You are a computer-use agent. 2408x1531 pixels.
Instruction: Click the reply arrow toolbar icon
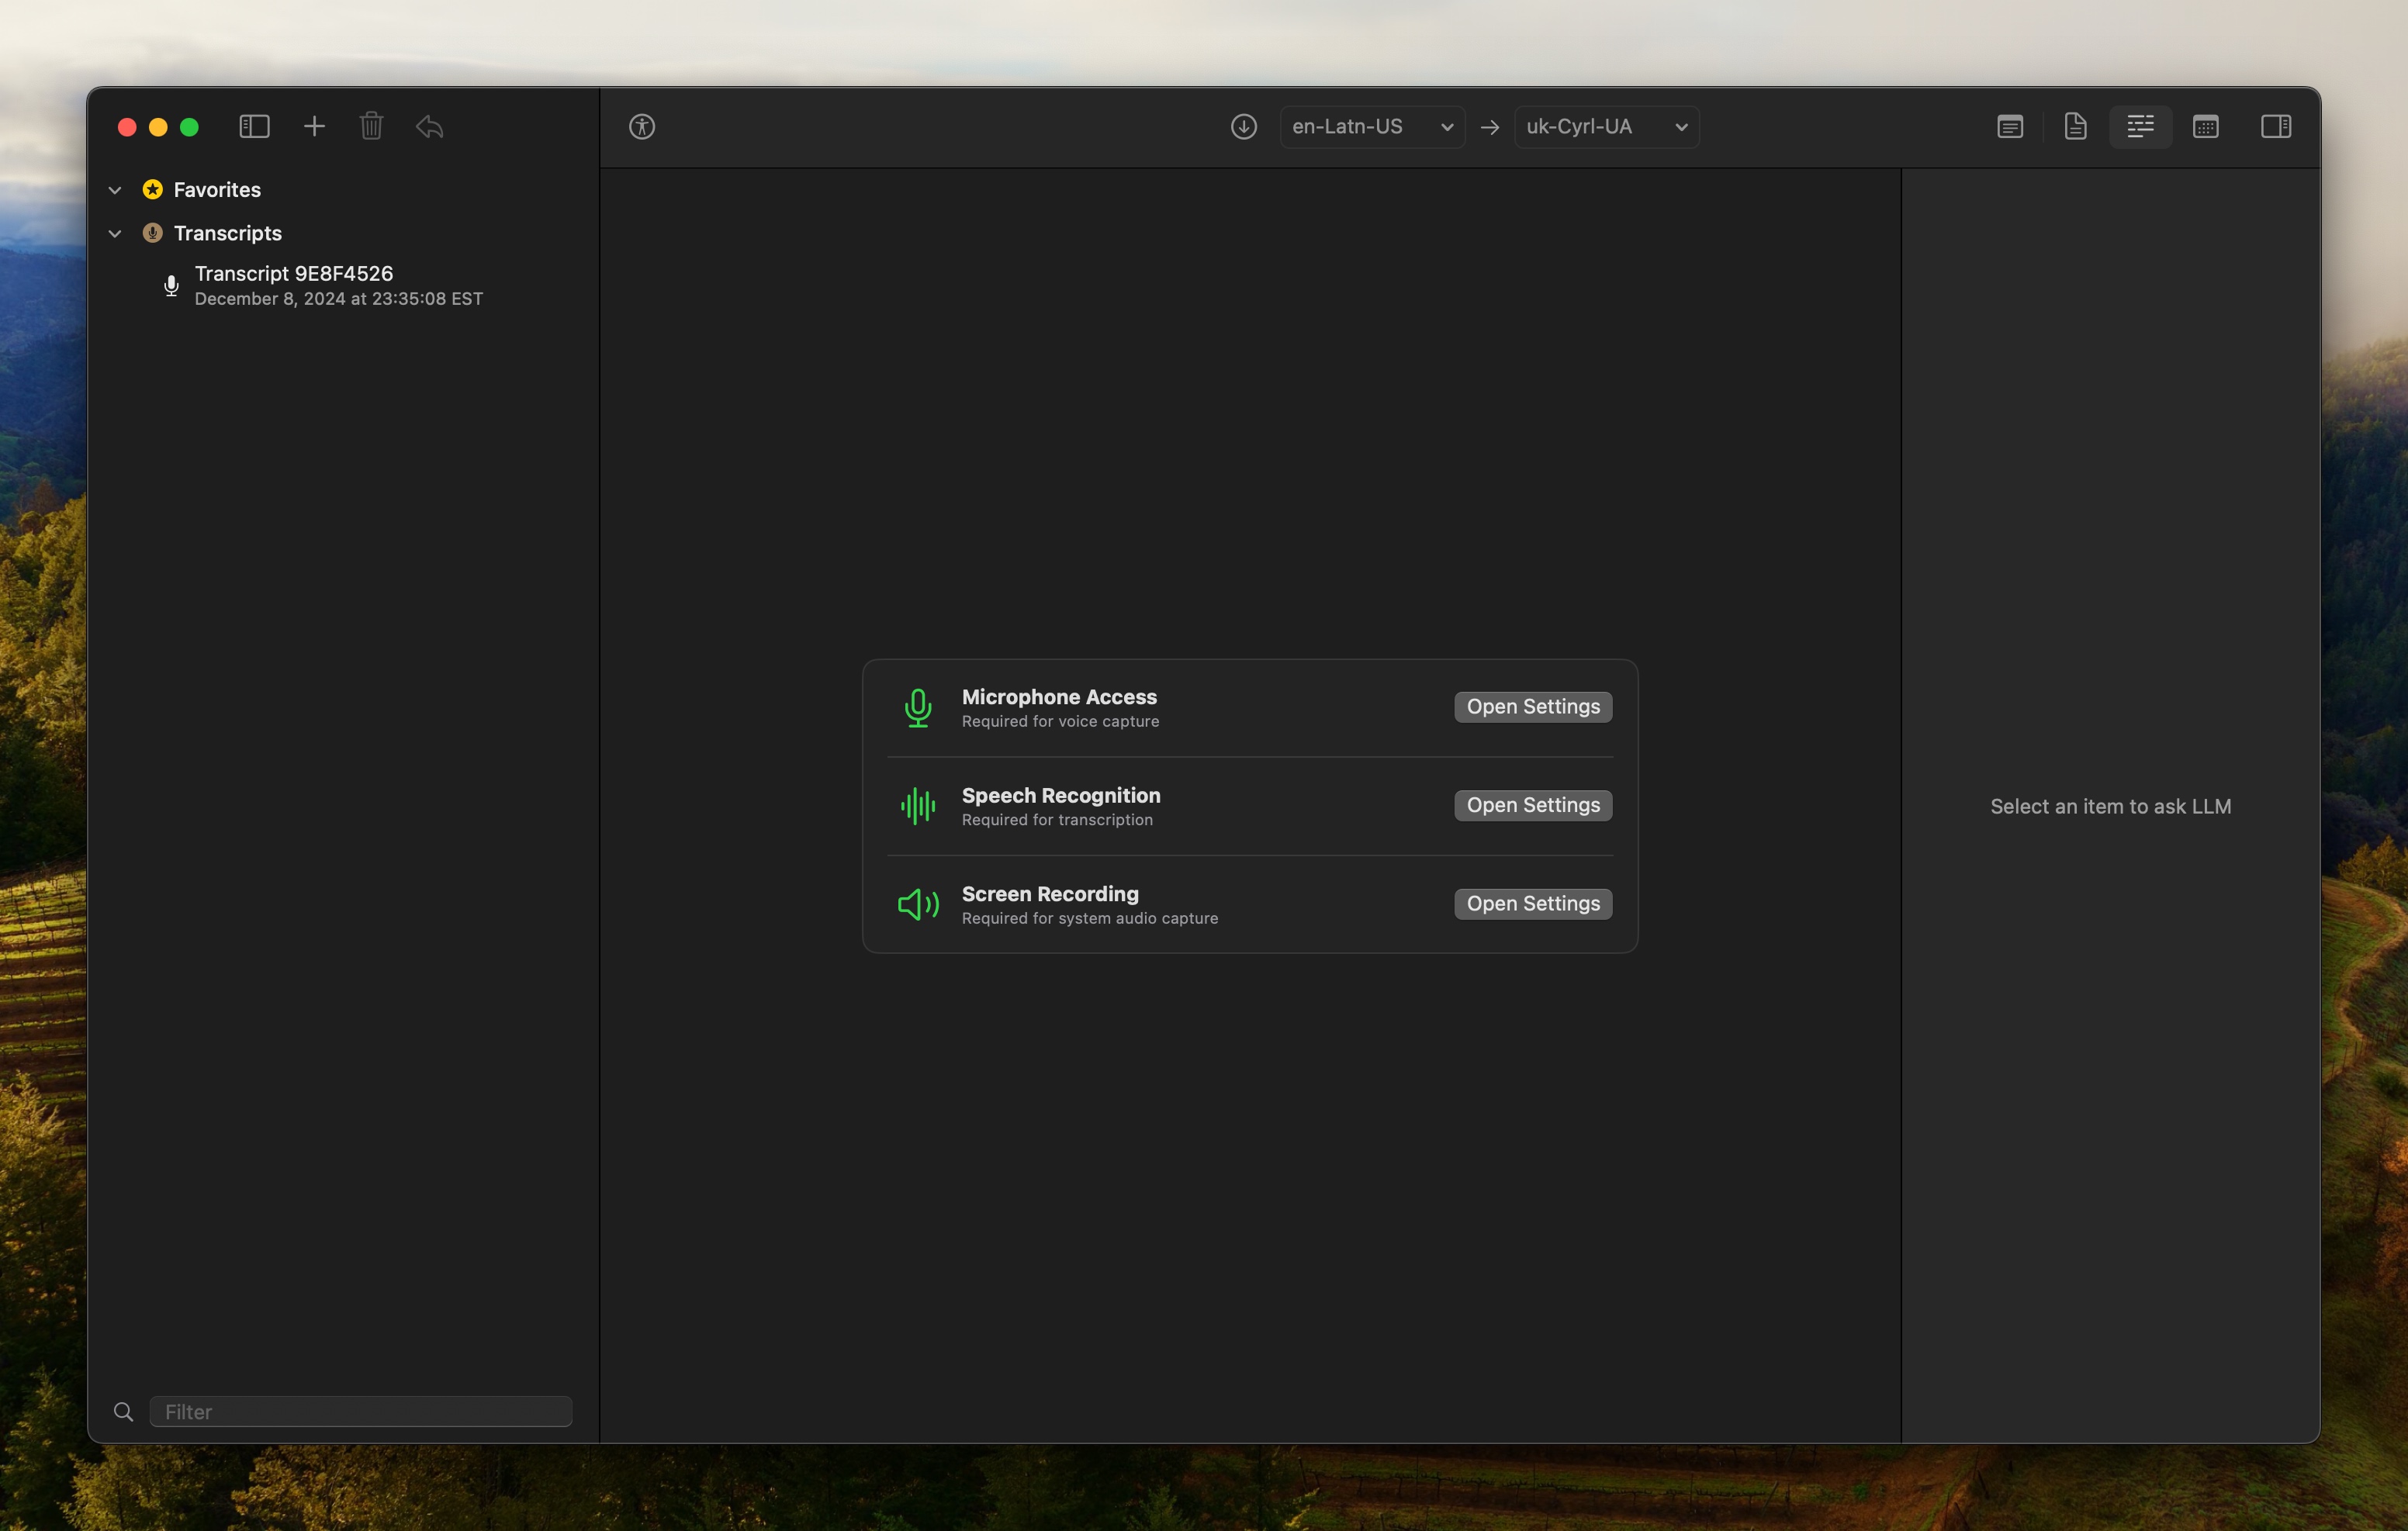click(x=430, y=126)
